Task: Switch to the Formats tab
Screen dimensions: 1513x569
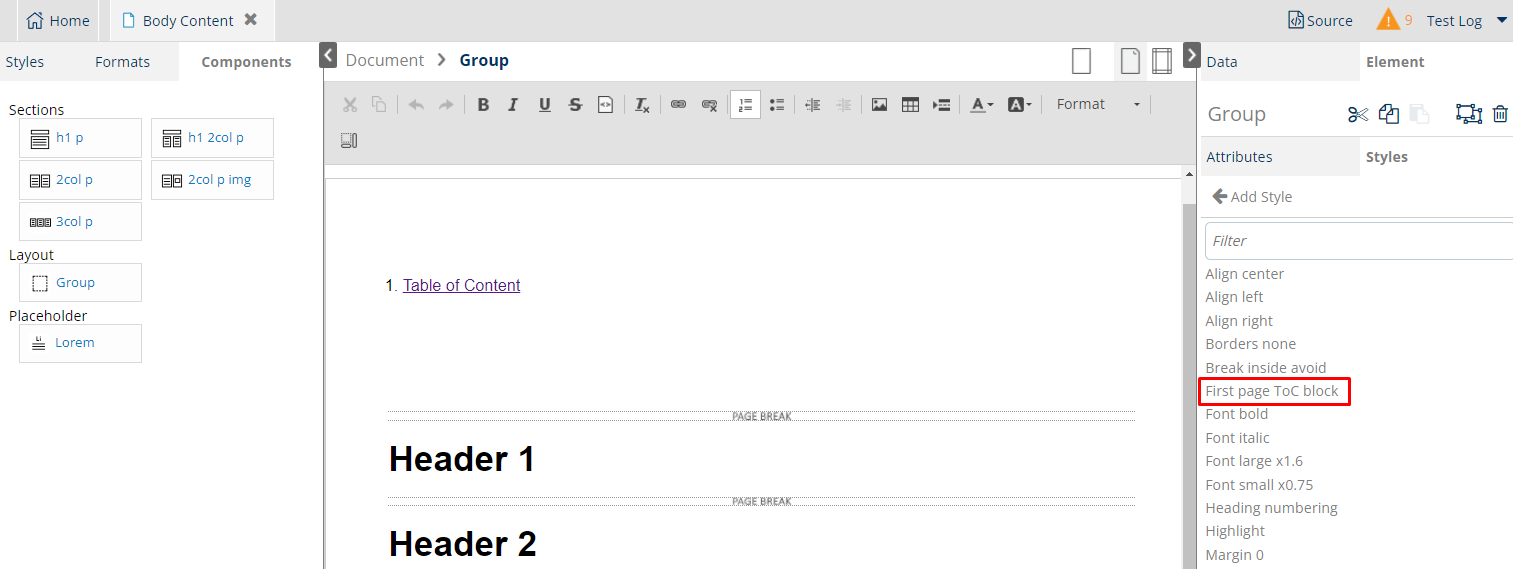Action: (x=122, y=62)
